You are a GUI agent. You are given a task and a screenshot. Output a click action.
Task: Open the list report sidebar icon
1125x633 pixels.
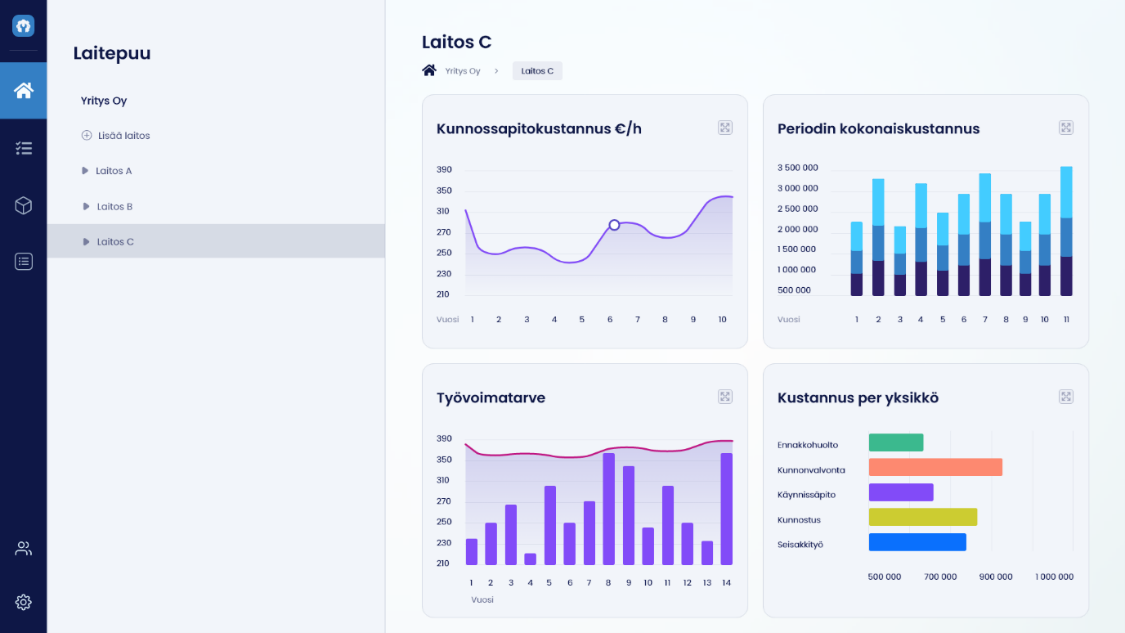tap(23, 261)
